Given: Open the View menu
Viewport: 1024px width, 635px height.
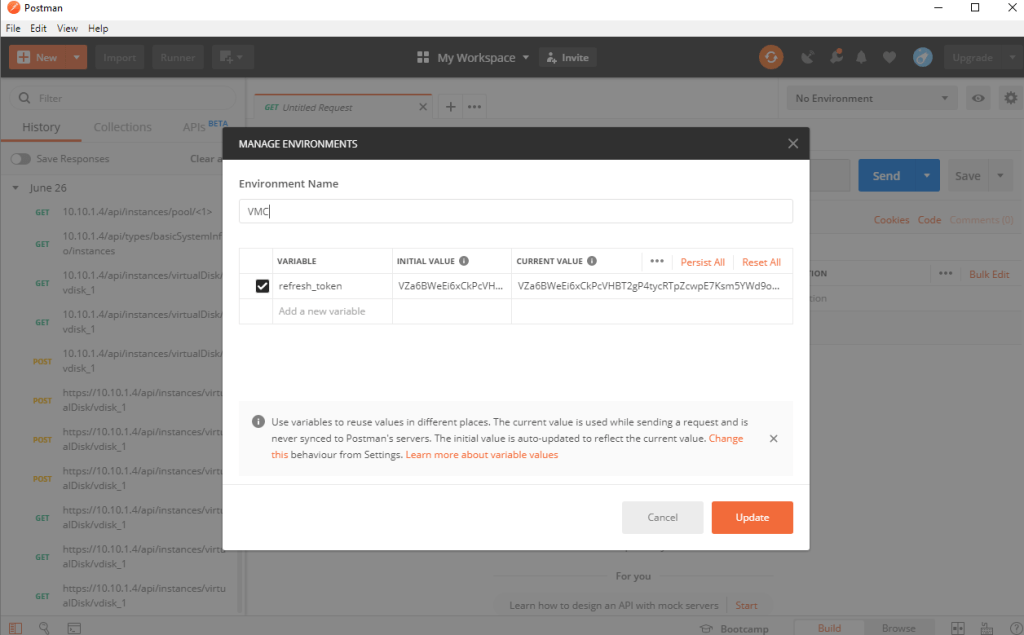Looking at the screenshot, I should (x=67, y=28).
